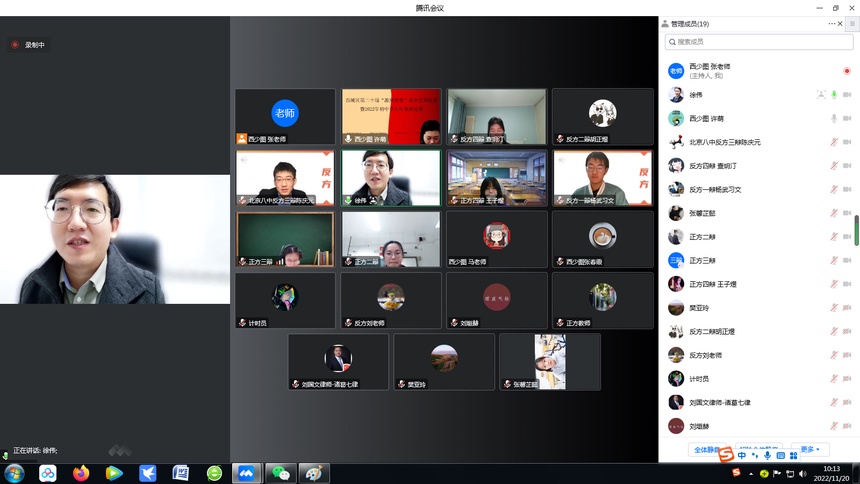Select the 西少图 马老师 avatar tile
860x484 pixels.
coord(496,239)
